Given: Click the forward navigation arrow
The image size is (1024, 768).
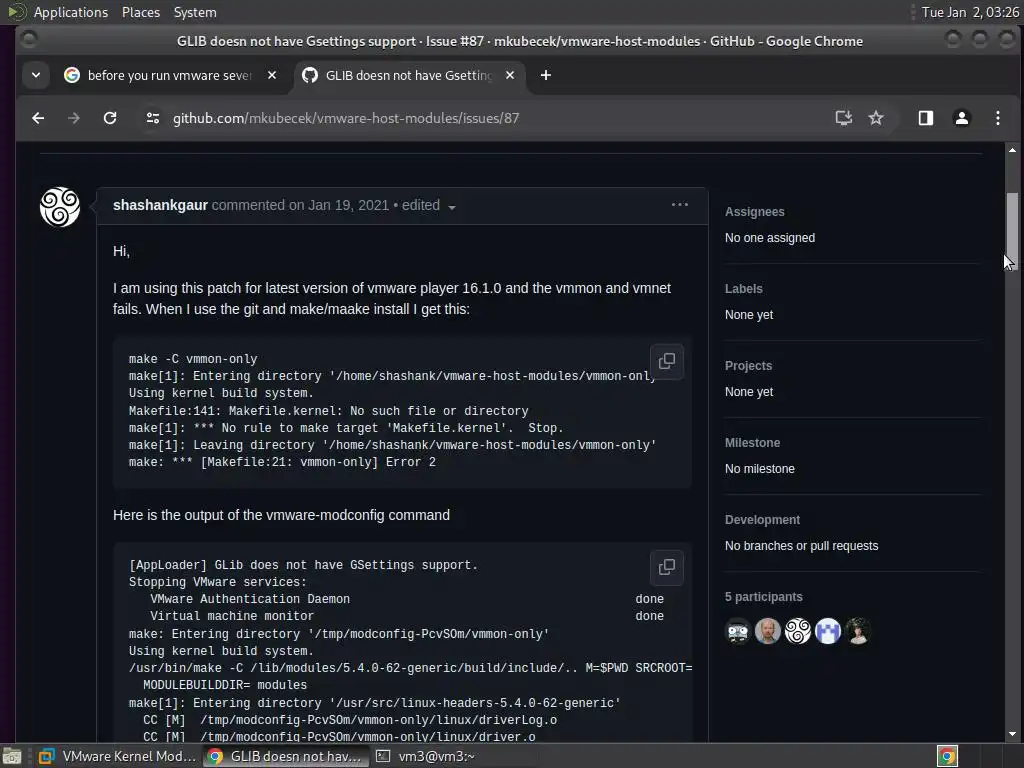Looking at the screenshot, I should [x=74, y=118].
